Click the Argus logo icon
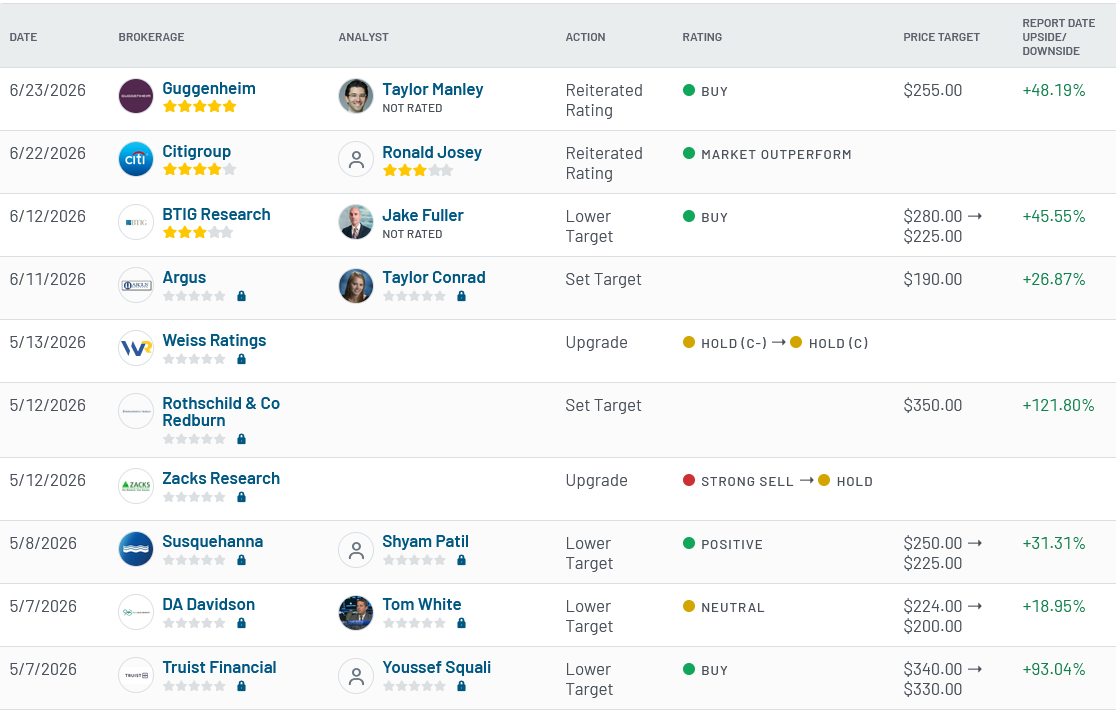The width and height of the screenshot is (1116, 713). tap(136, 285)
